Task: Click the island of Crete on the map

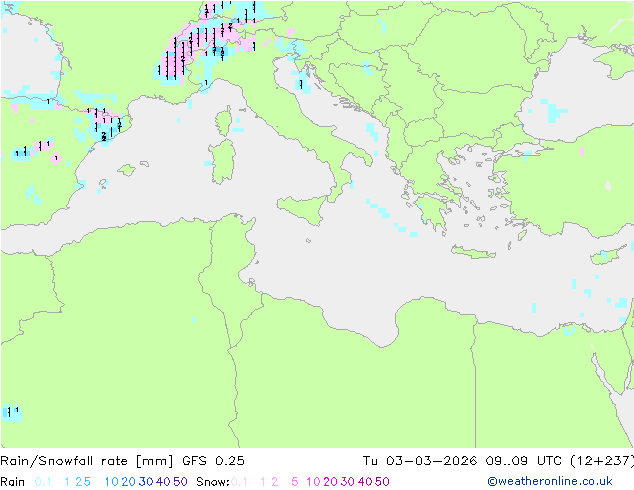Action: click(x=473, y=252)
